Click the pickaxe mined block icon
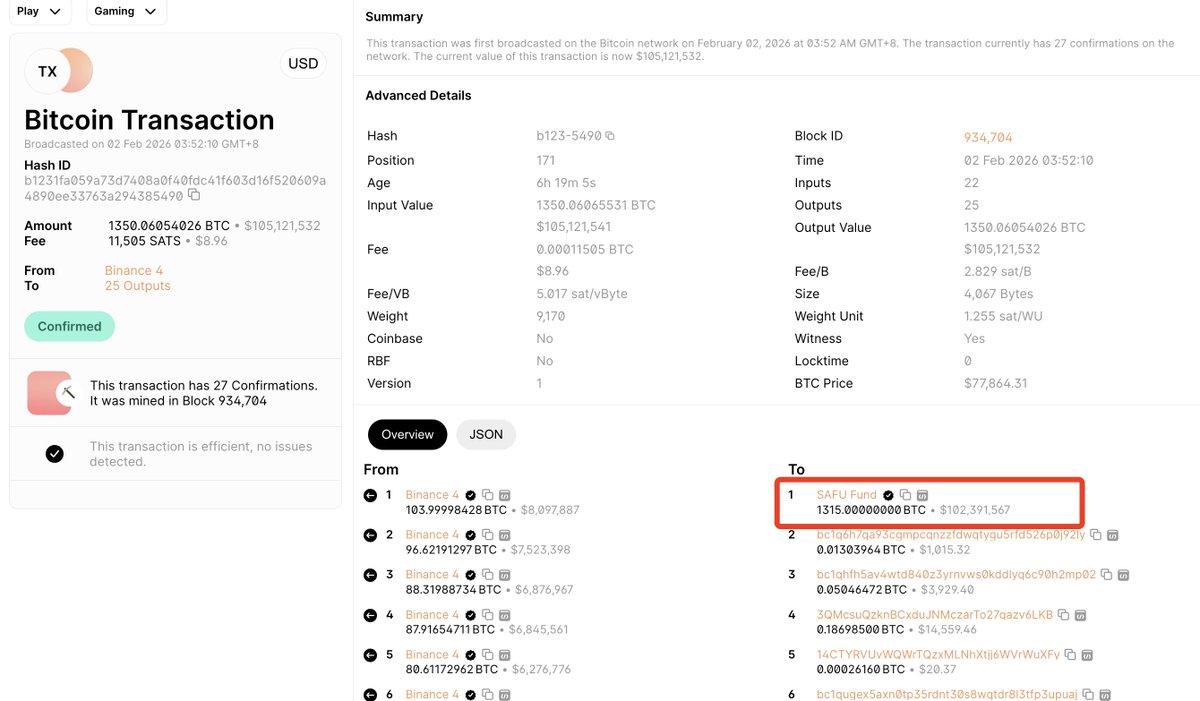Viewport: 1200px width, 701px height. pos(66,393)
